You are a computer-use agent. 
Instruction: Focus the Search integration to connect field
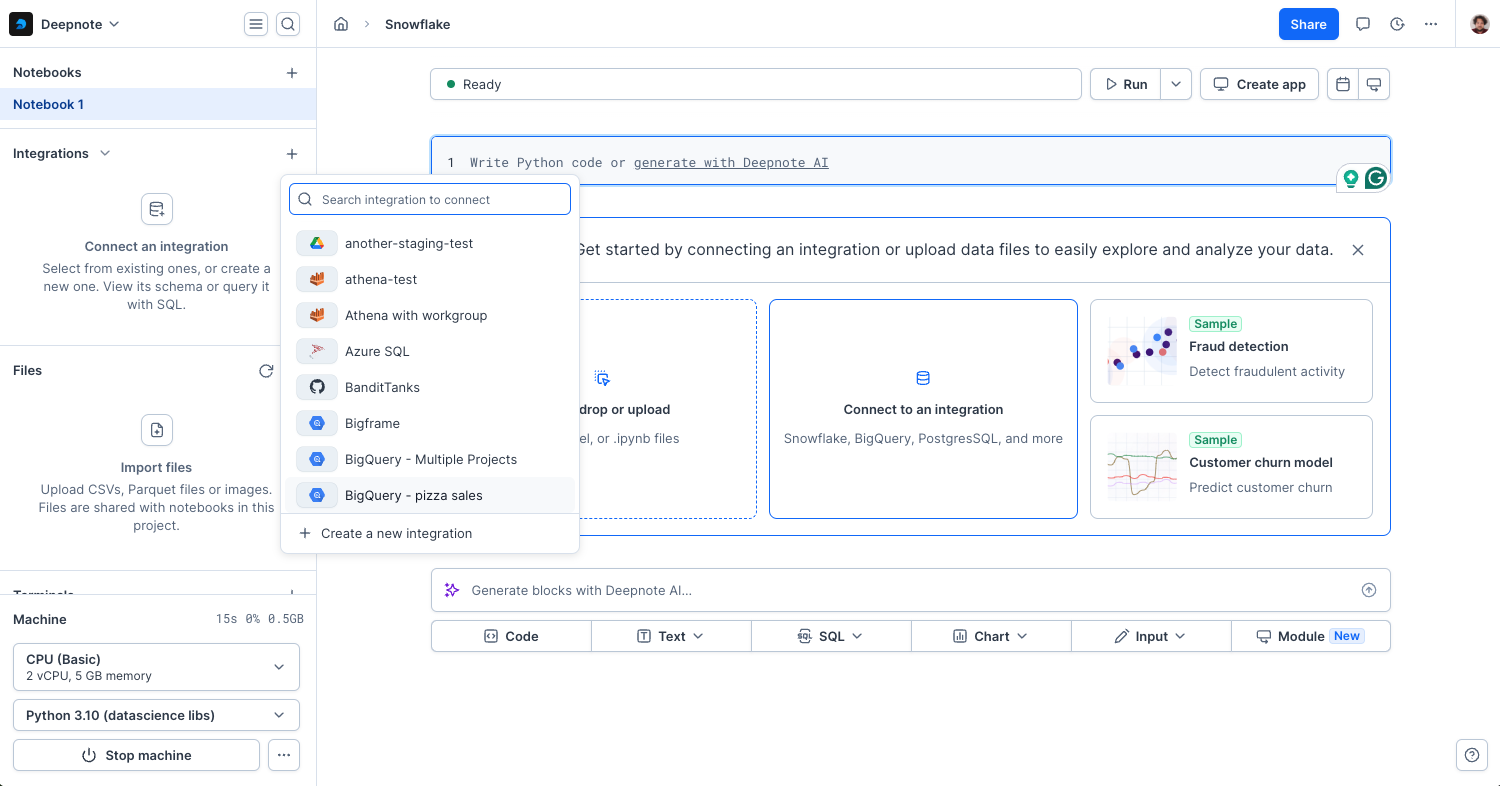430,199
